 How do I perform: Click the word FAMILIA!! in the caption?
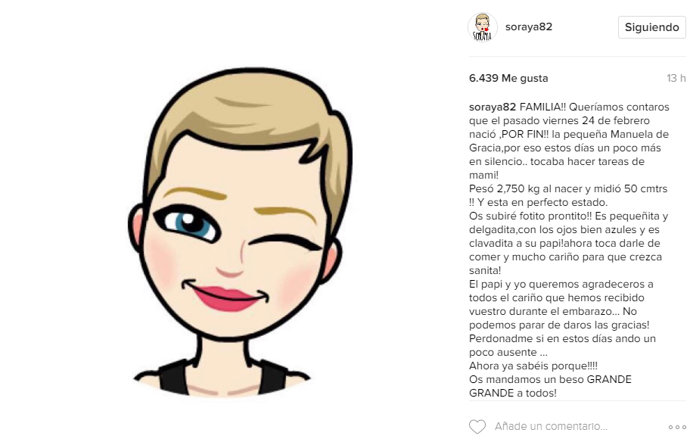pyautogui.click(x=543, y=107)
